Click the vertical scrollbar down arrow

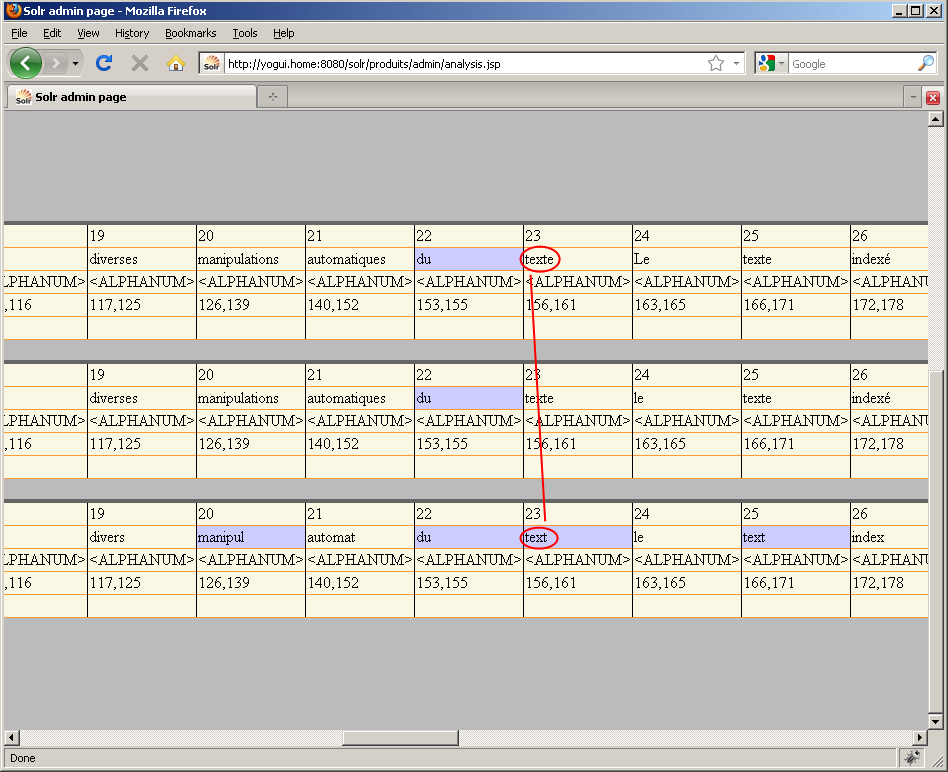tap(936, 721)
